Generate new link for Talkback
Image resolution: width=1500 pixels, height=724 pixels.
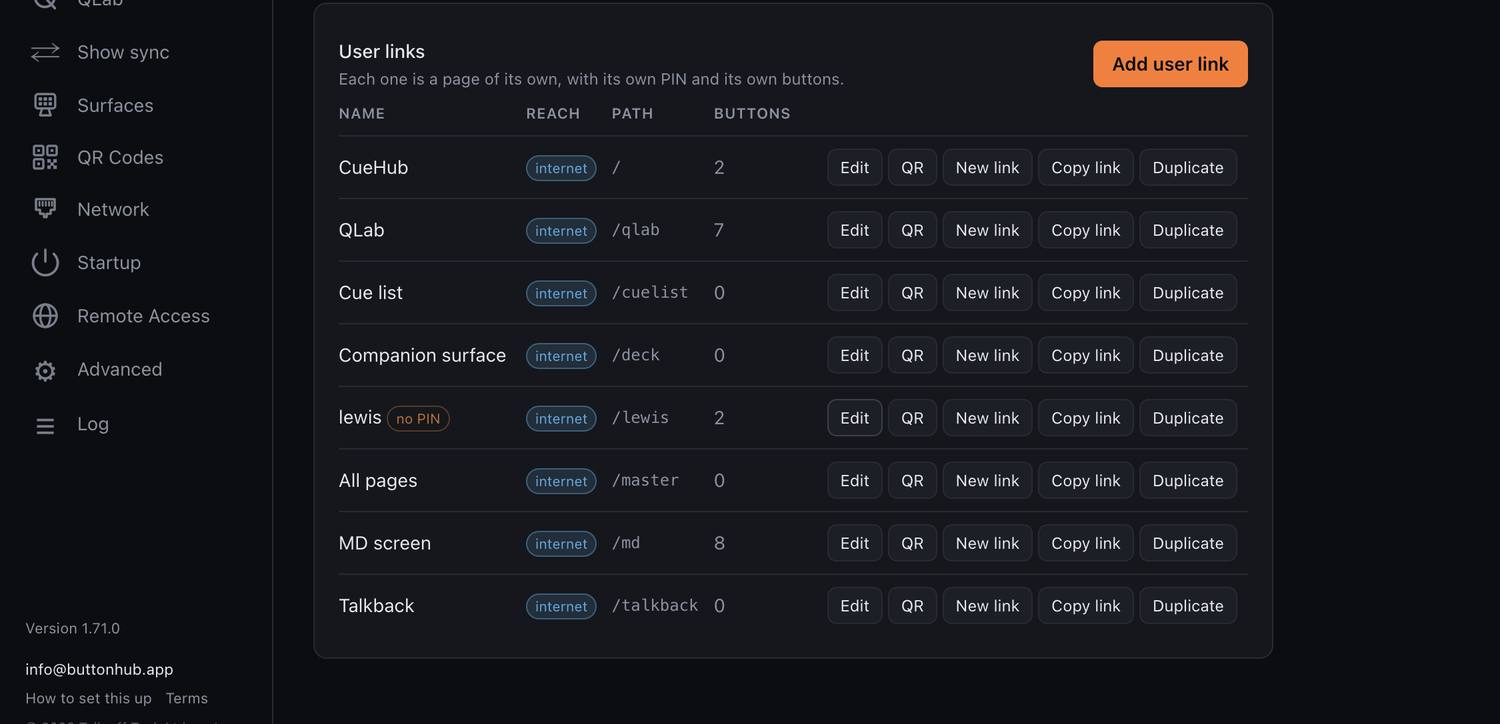point(987,605)
